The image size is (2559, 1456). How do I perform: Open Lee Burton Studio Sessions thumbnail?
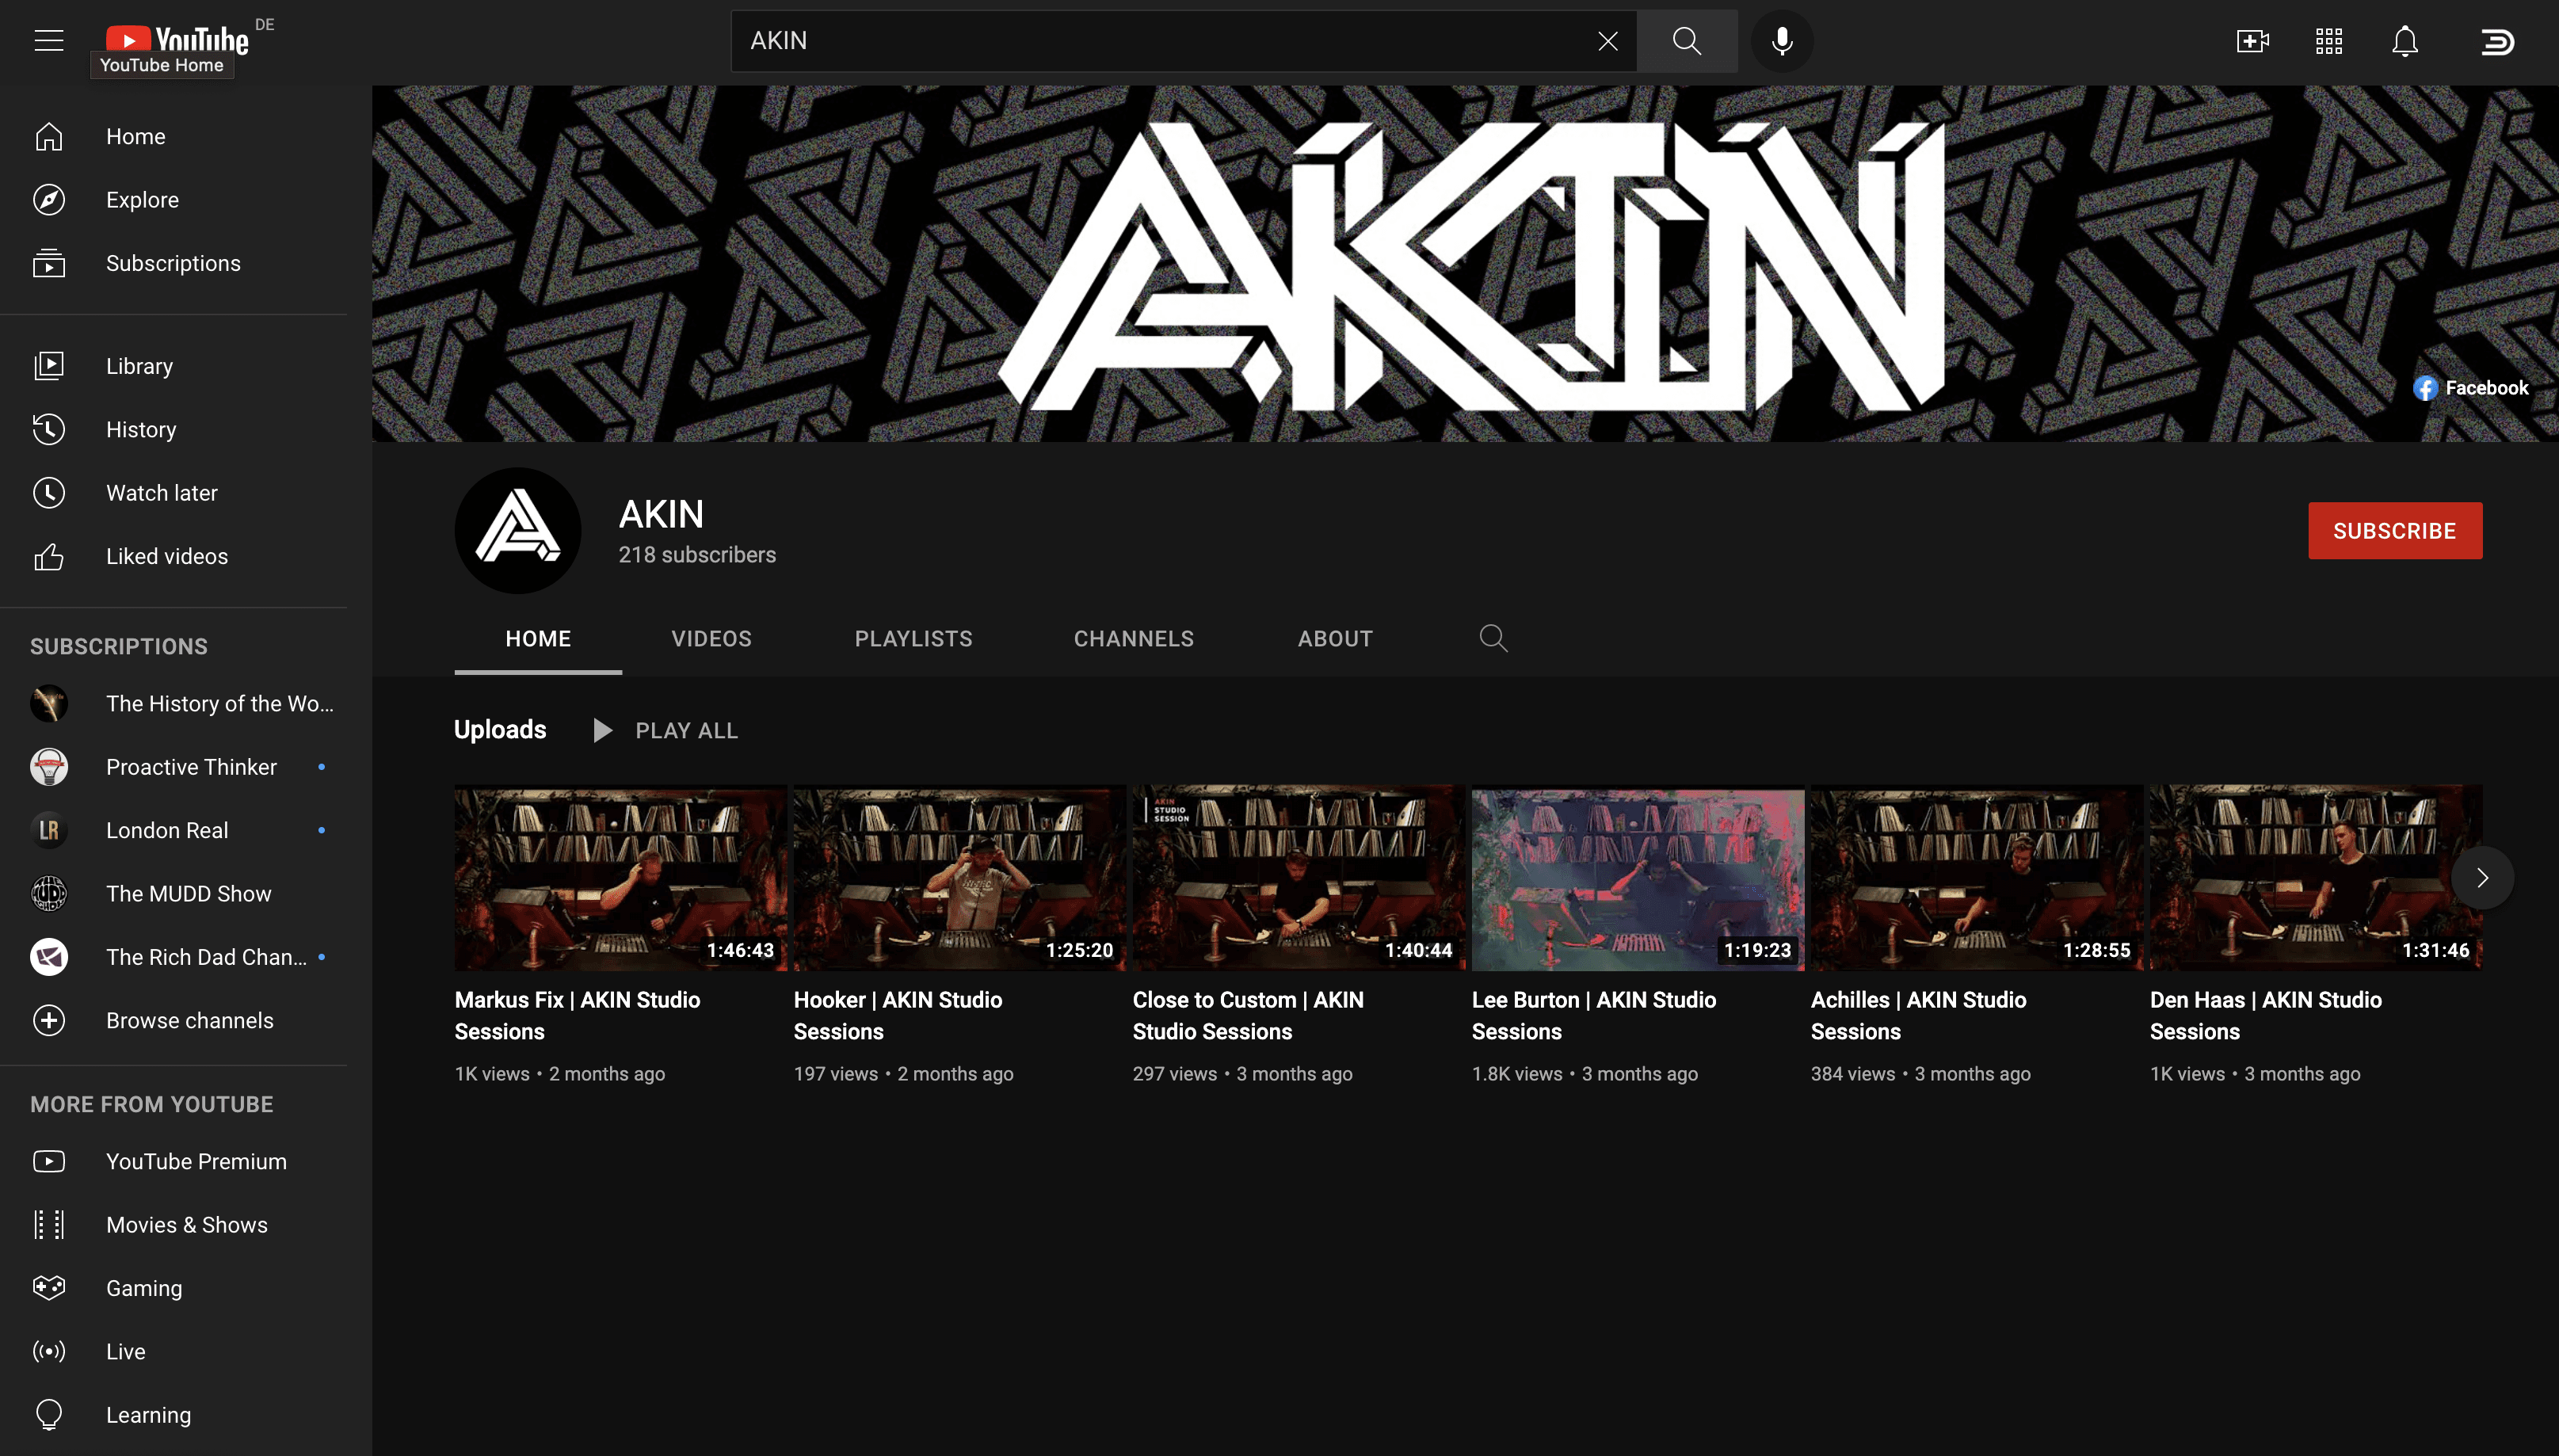(1638, 877)
